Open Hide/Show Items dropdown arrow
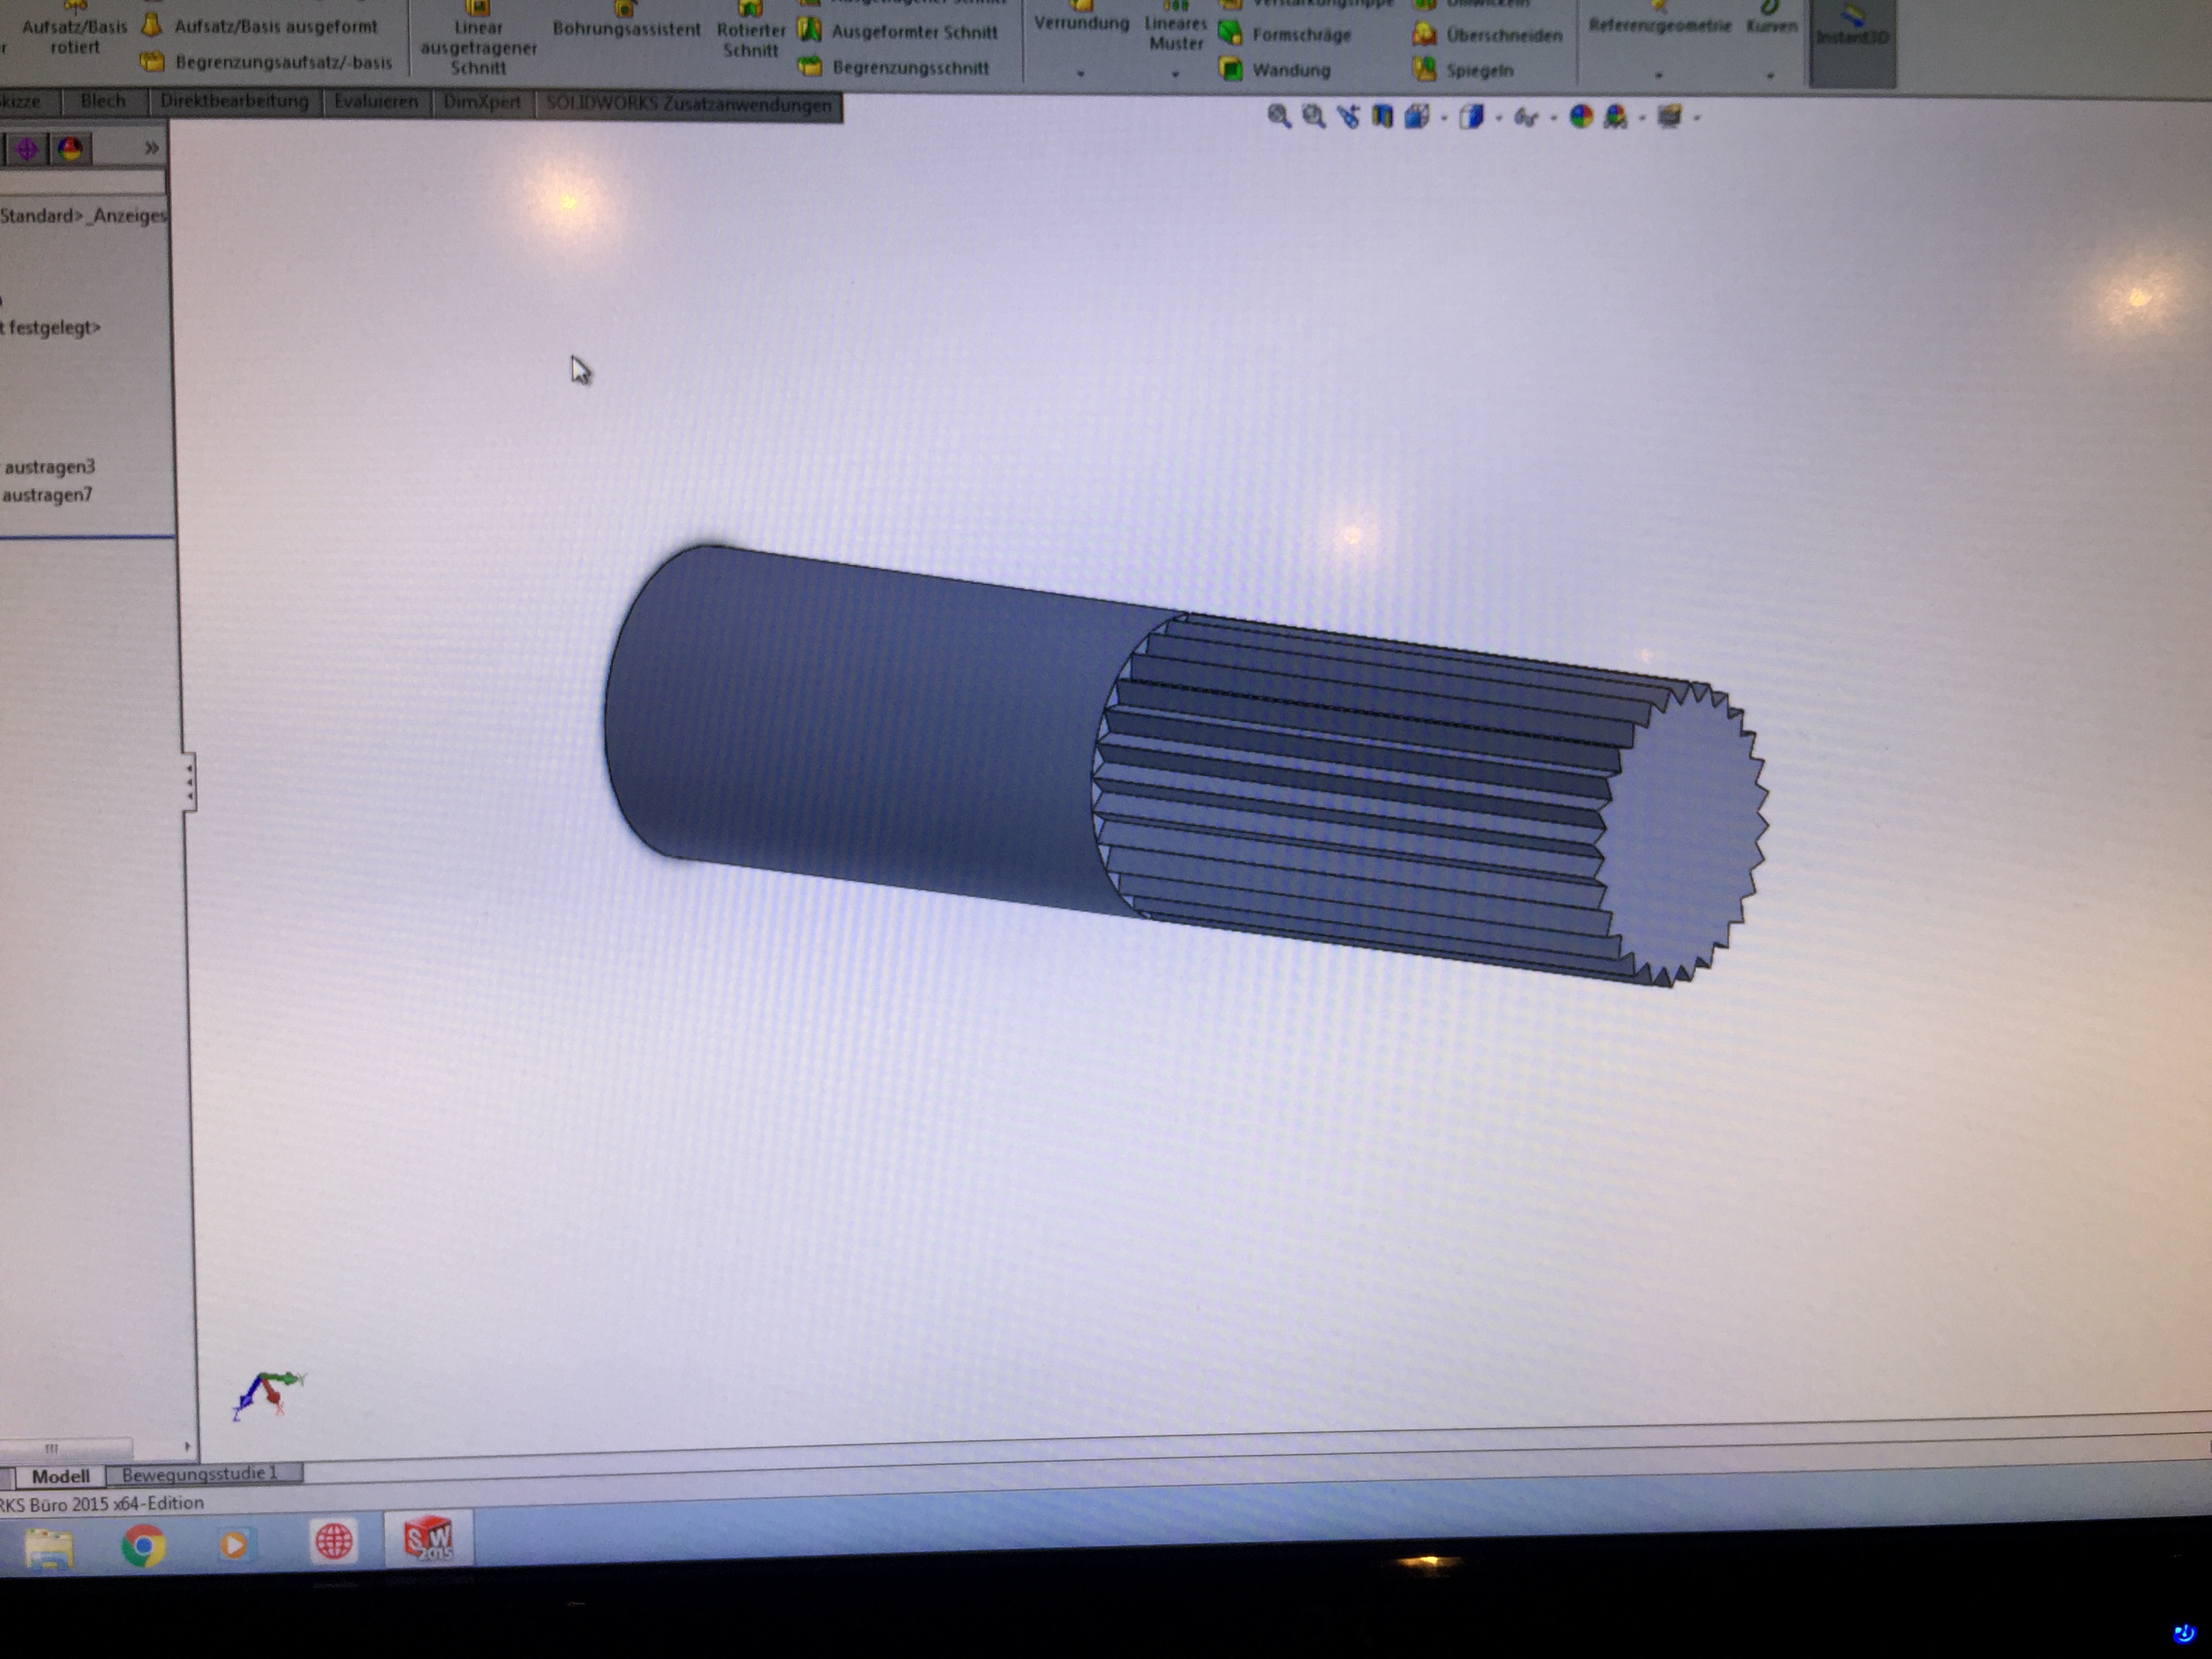Image resolution: width=2212 pixels, height=1659 pixels. tap(1553, 118)
